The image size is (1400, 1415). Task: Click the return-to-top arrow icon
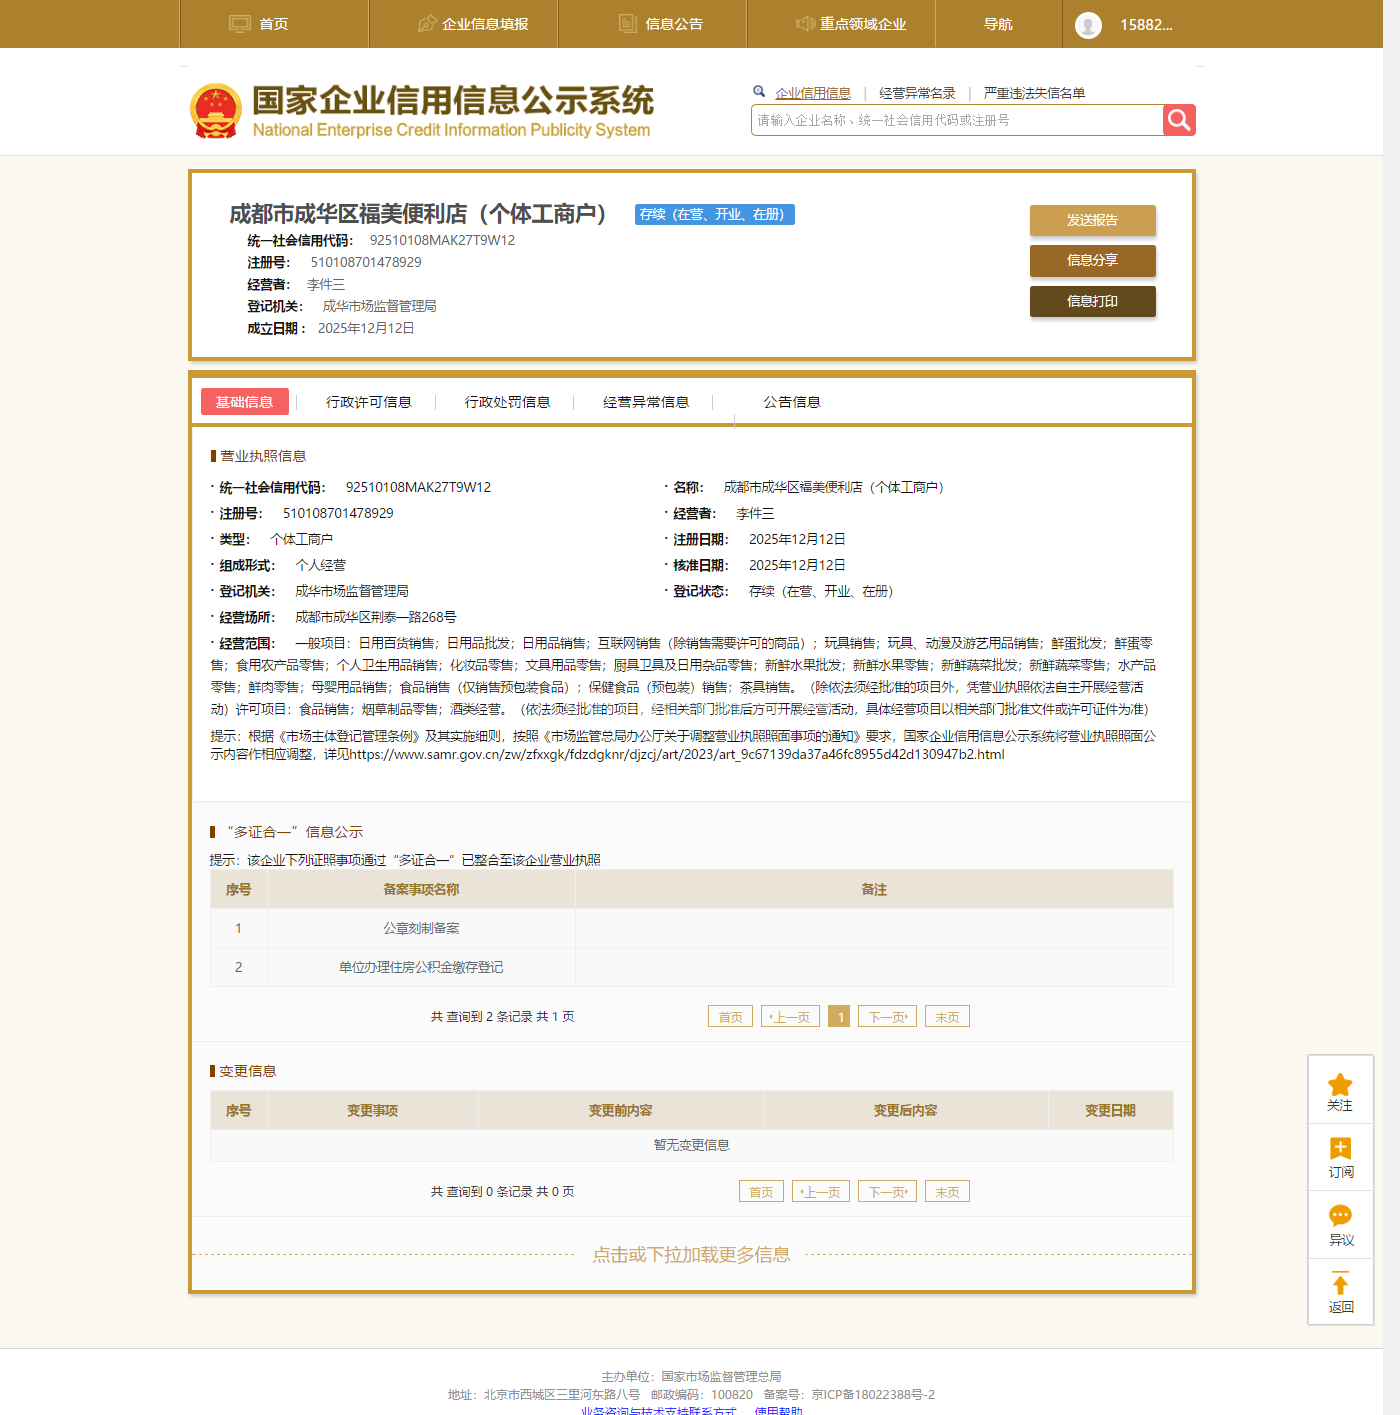(1340, 1284)
